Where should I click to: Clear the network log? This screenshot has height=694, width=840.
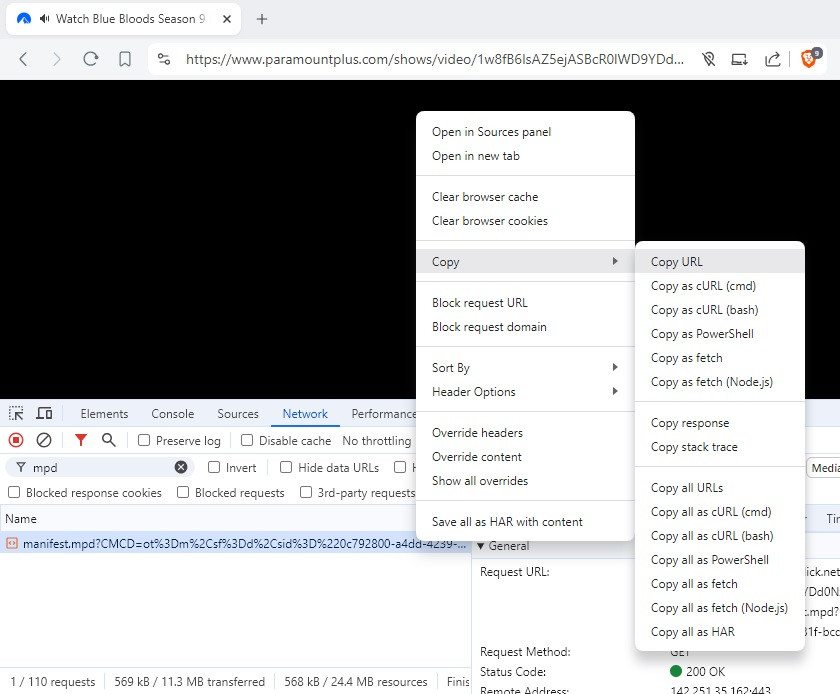click(44, 440)
